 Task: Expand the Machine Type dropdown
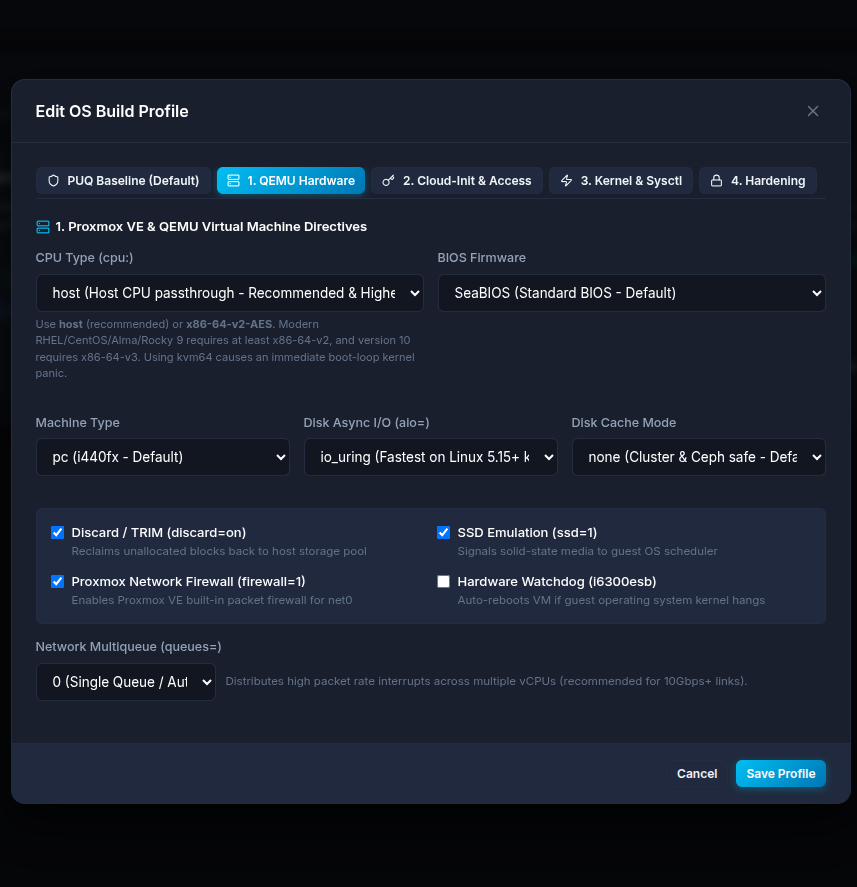tap(162, 457)
